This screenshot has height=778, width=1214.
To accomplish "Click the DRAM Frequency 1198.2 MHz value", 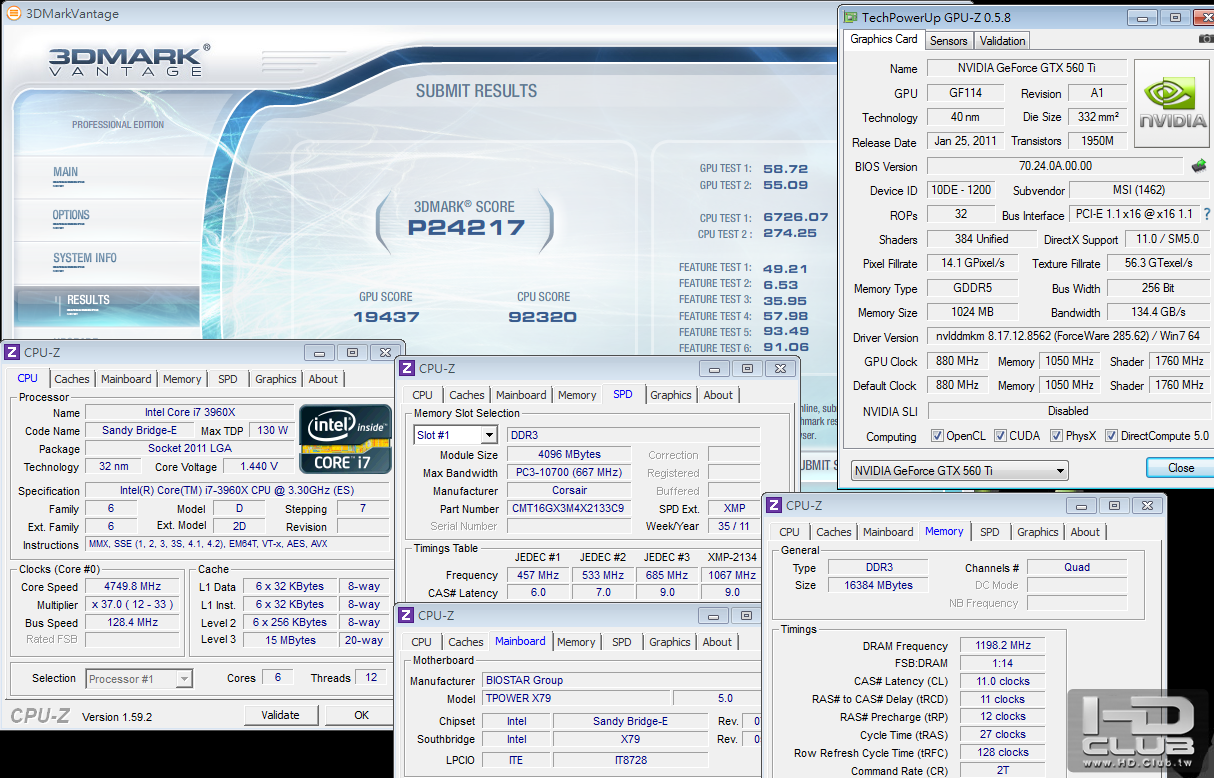I will tap(1003, 646).
